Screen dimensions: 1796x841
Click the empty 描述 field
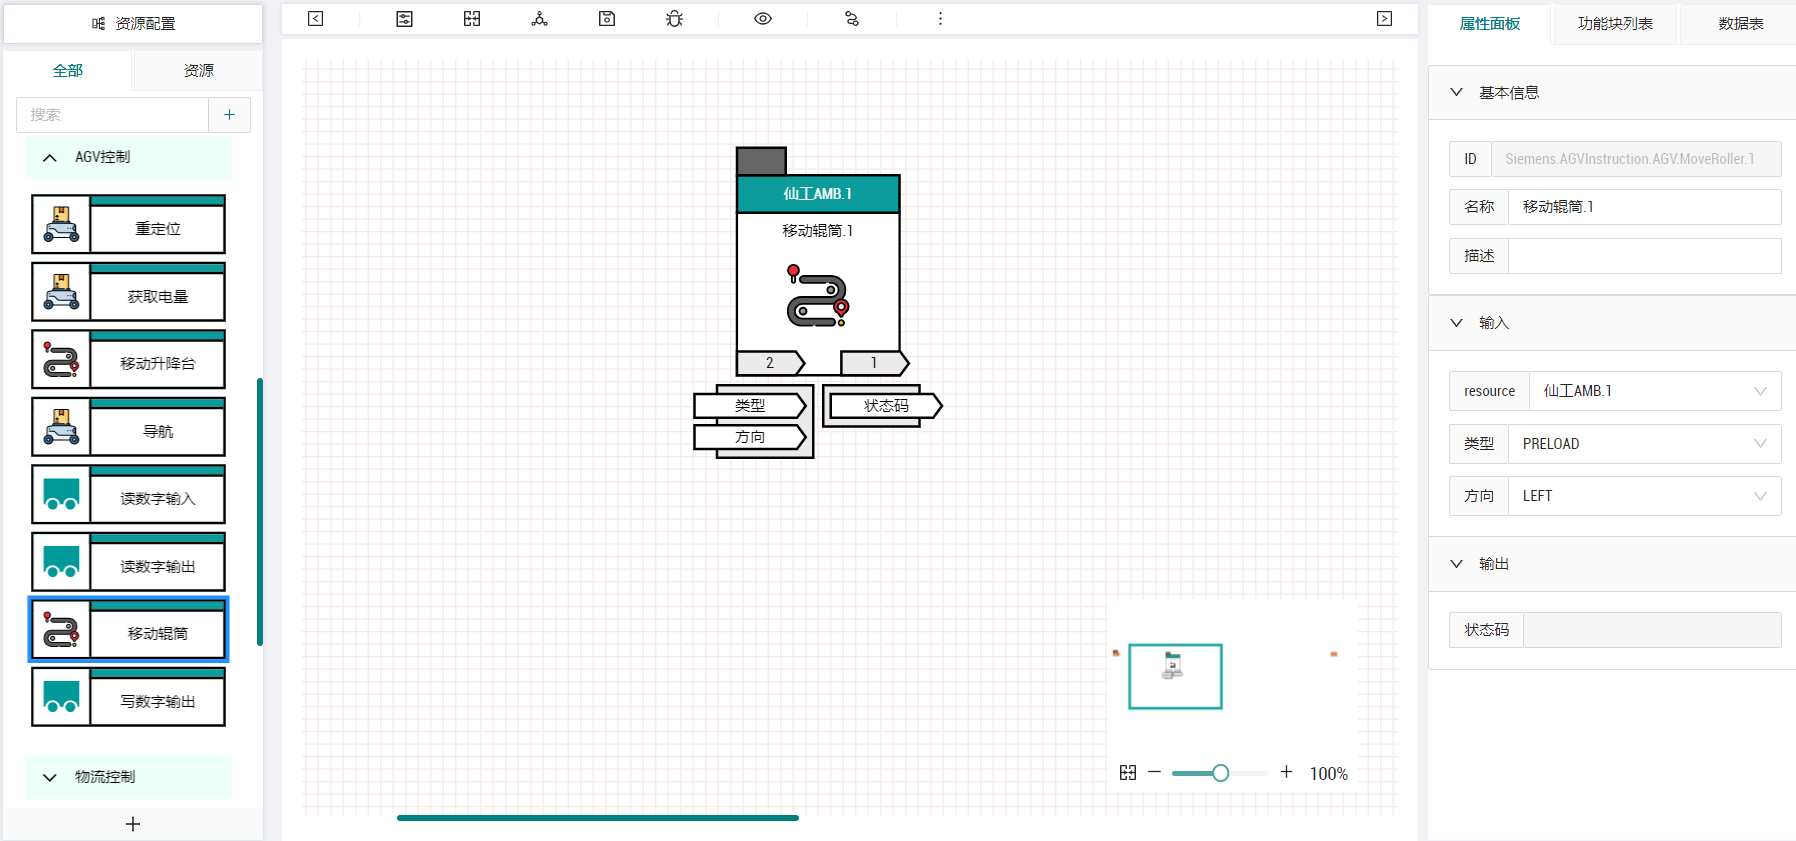(1644, 256)
